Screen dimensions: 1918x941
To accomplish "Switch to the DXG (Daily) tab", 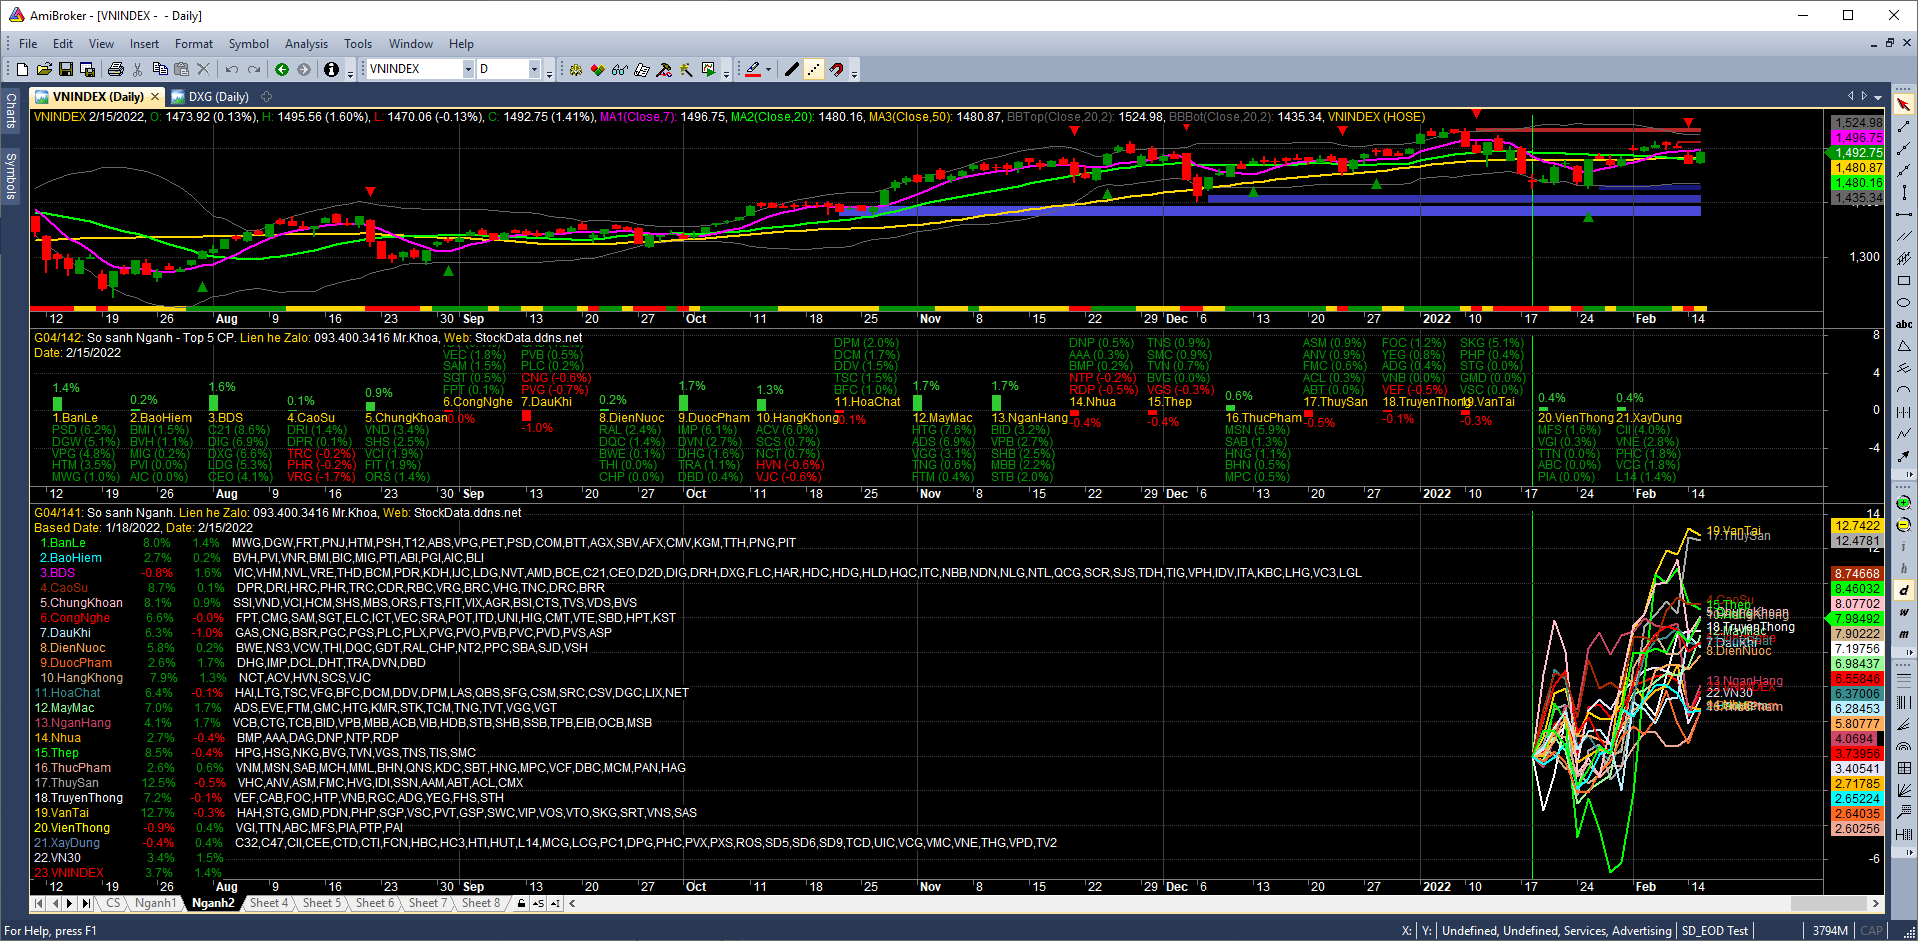I will [x=210, y=97].
